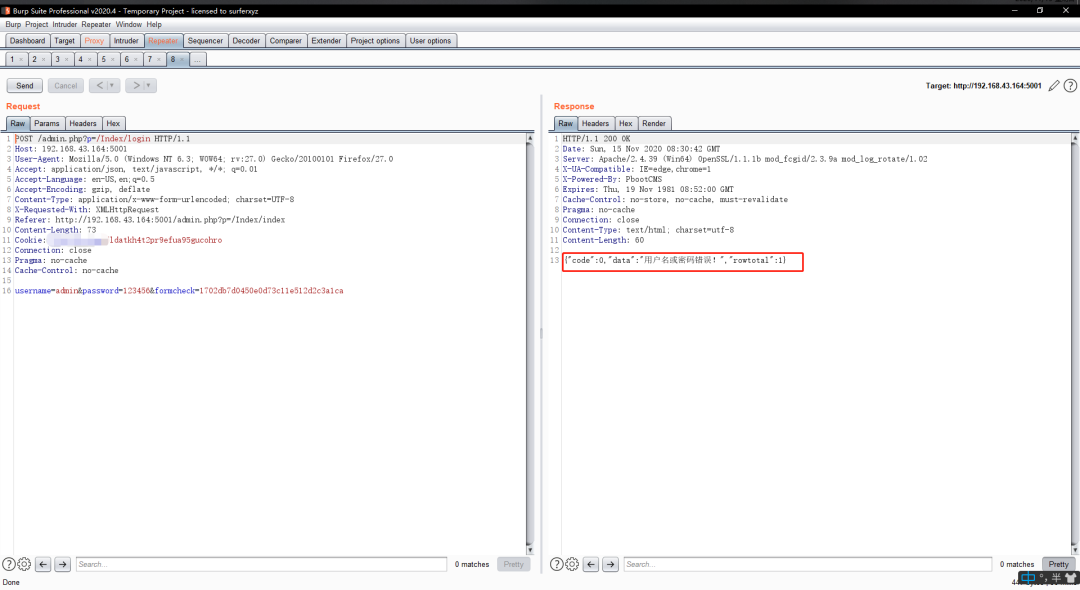Viewport: 1080px width, 590px height.
Task: Open the Sequencer tab
Action: click(x=205, y=41)
